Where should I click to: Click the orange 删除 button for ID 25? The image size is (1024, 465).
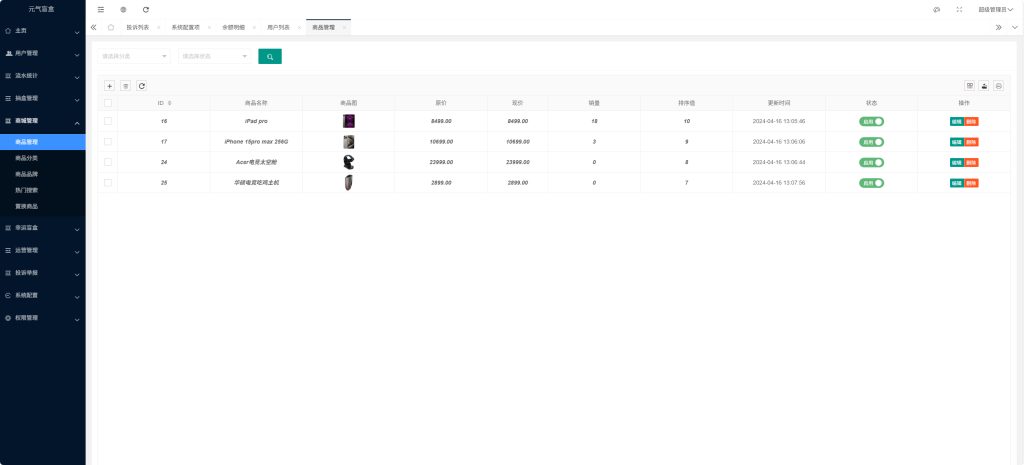[971, 183]
